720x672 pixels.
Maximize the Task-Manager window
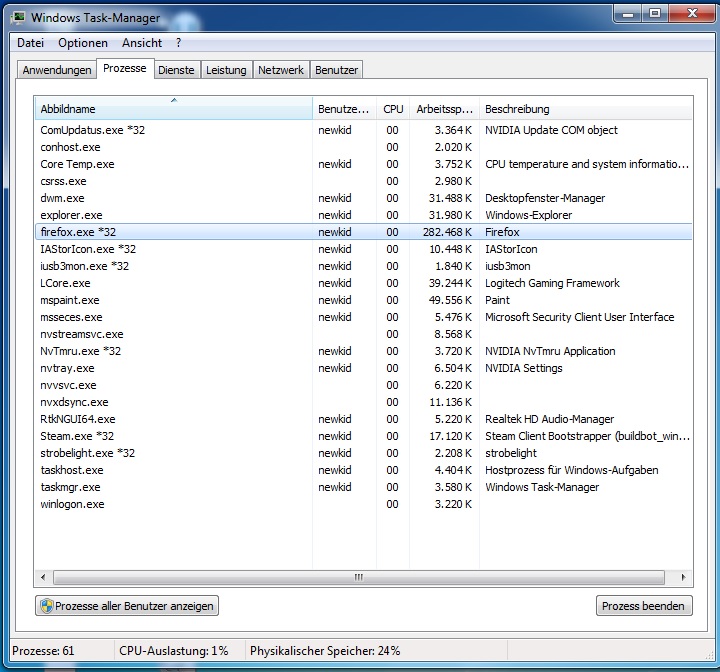click(655, 14)
